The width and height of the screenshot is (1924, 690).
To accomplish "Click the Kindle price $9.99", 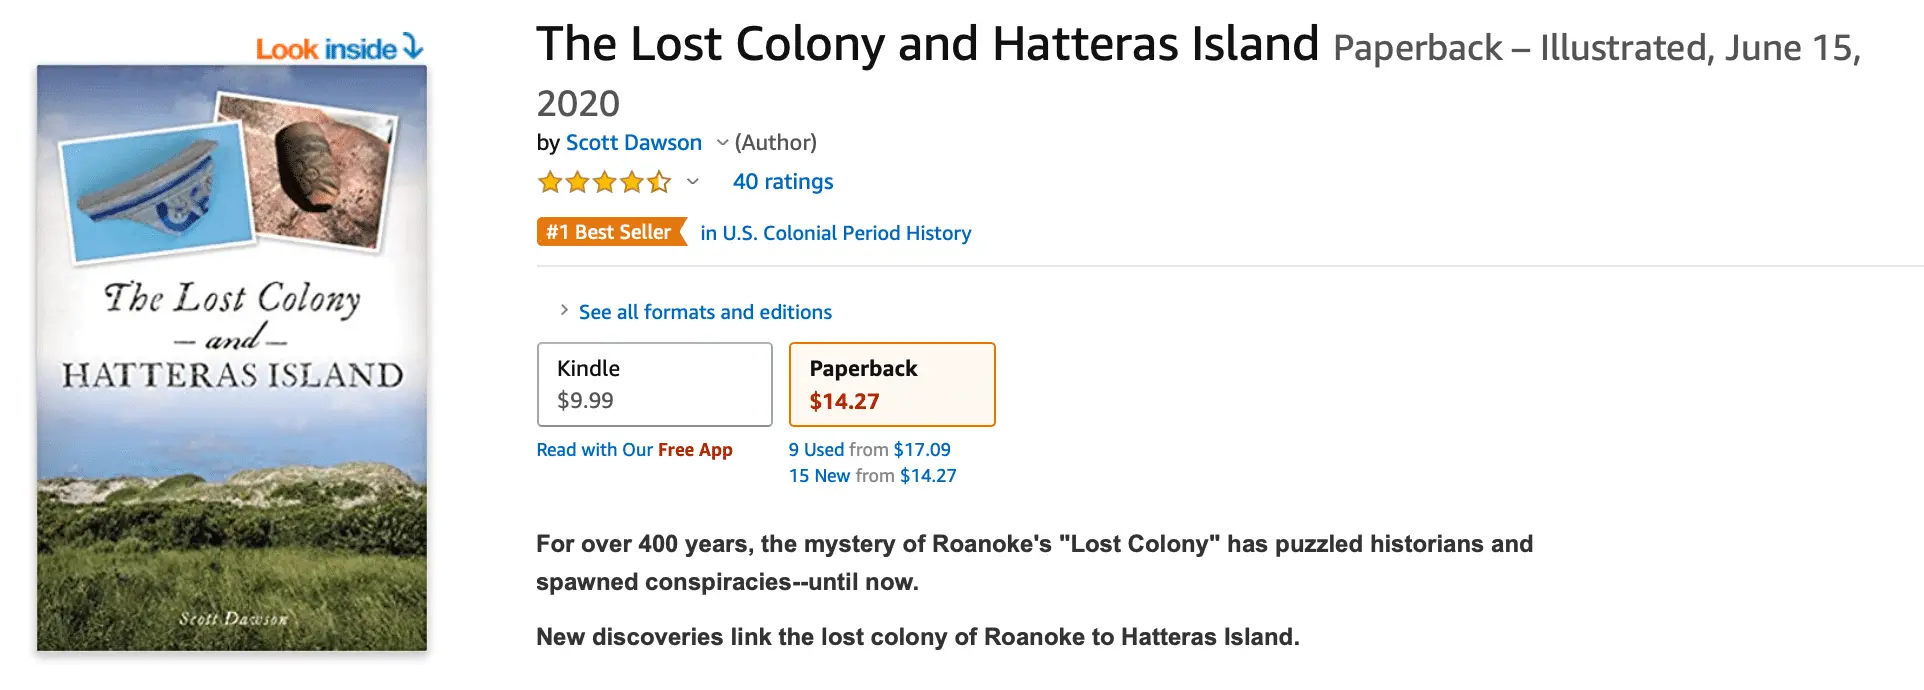I will (585, 401).
